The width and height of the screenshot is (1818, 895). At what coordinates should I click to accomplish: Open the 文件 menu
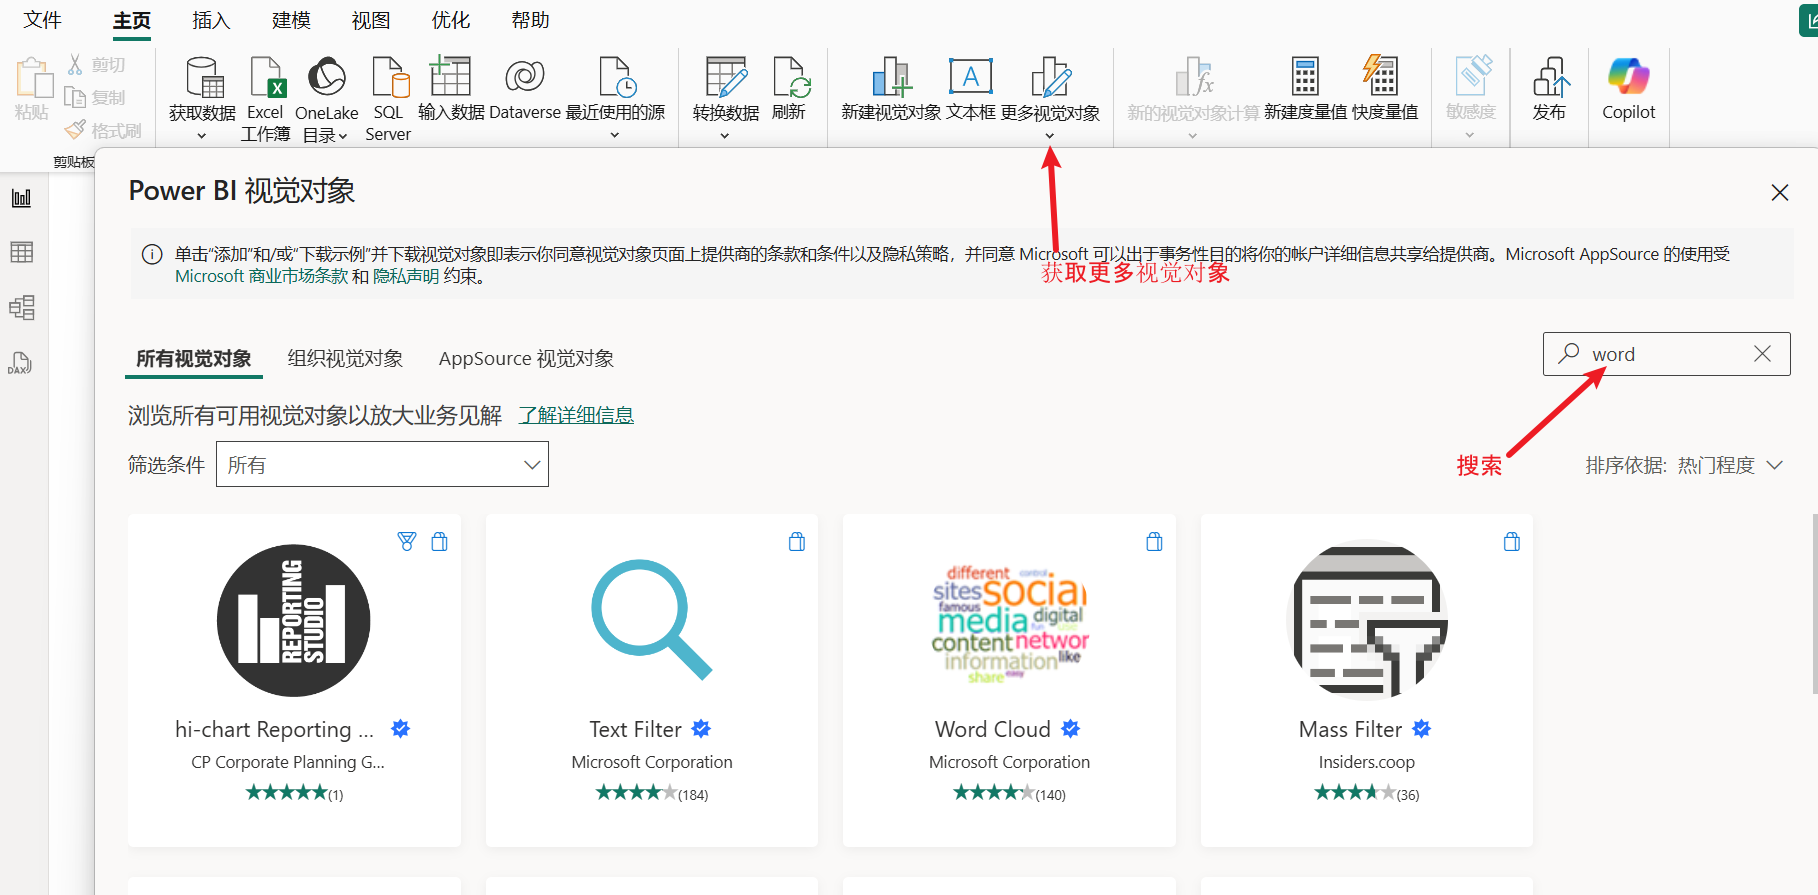[43, 20]
